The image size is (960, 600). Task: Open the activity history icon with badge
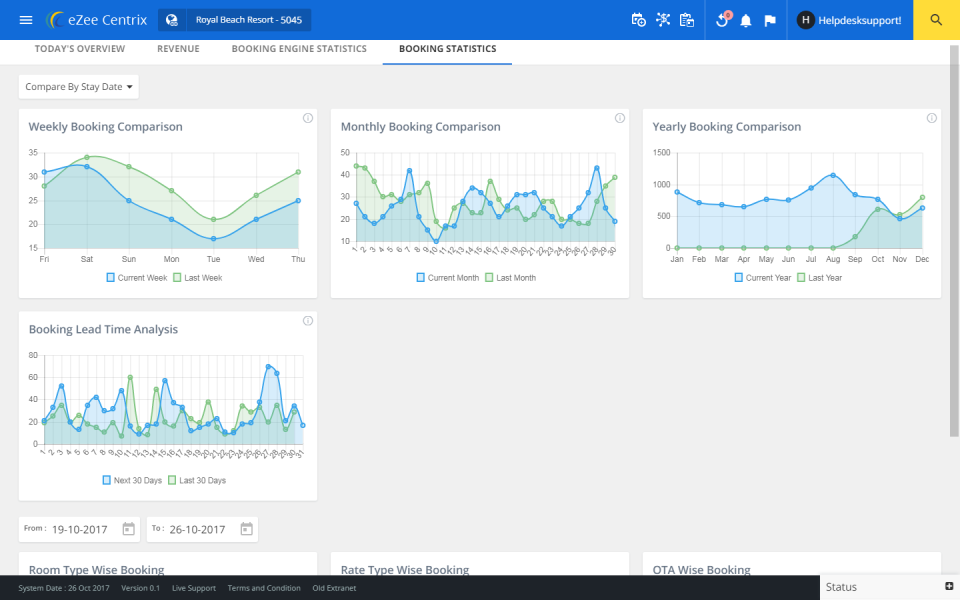pyautogui.click(x=721, y=19)
